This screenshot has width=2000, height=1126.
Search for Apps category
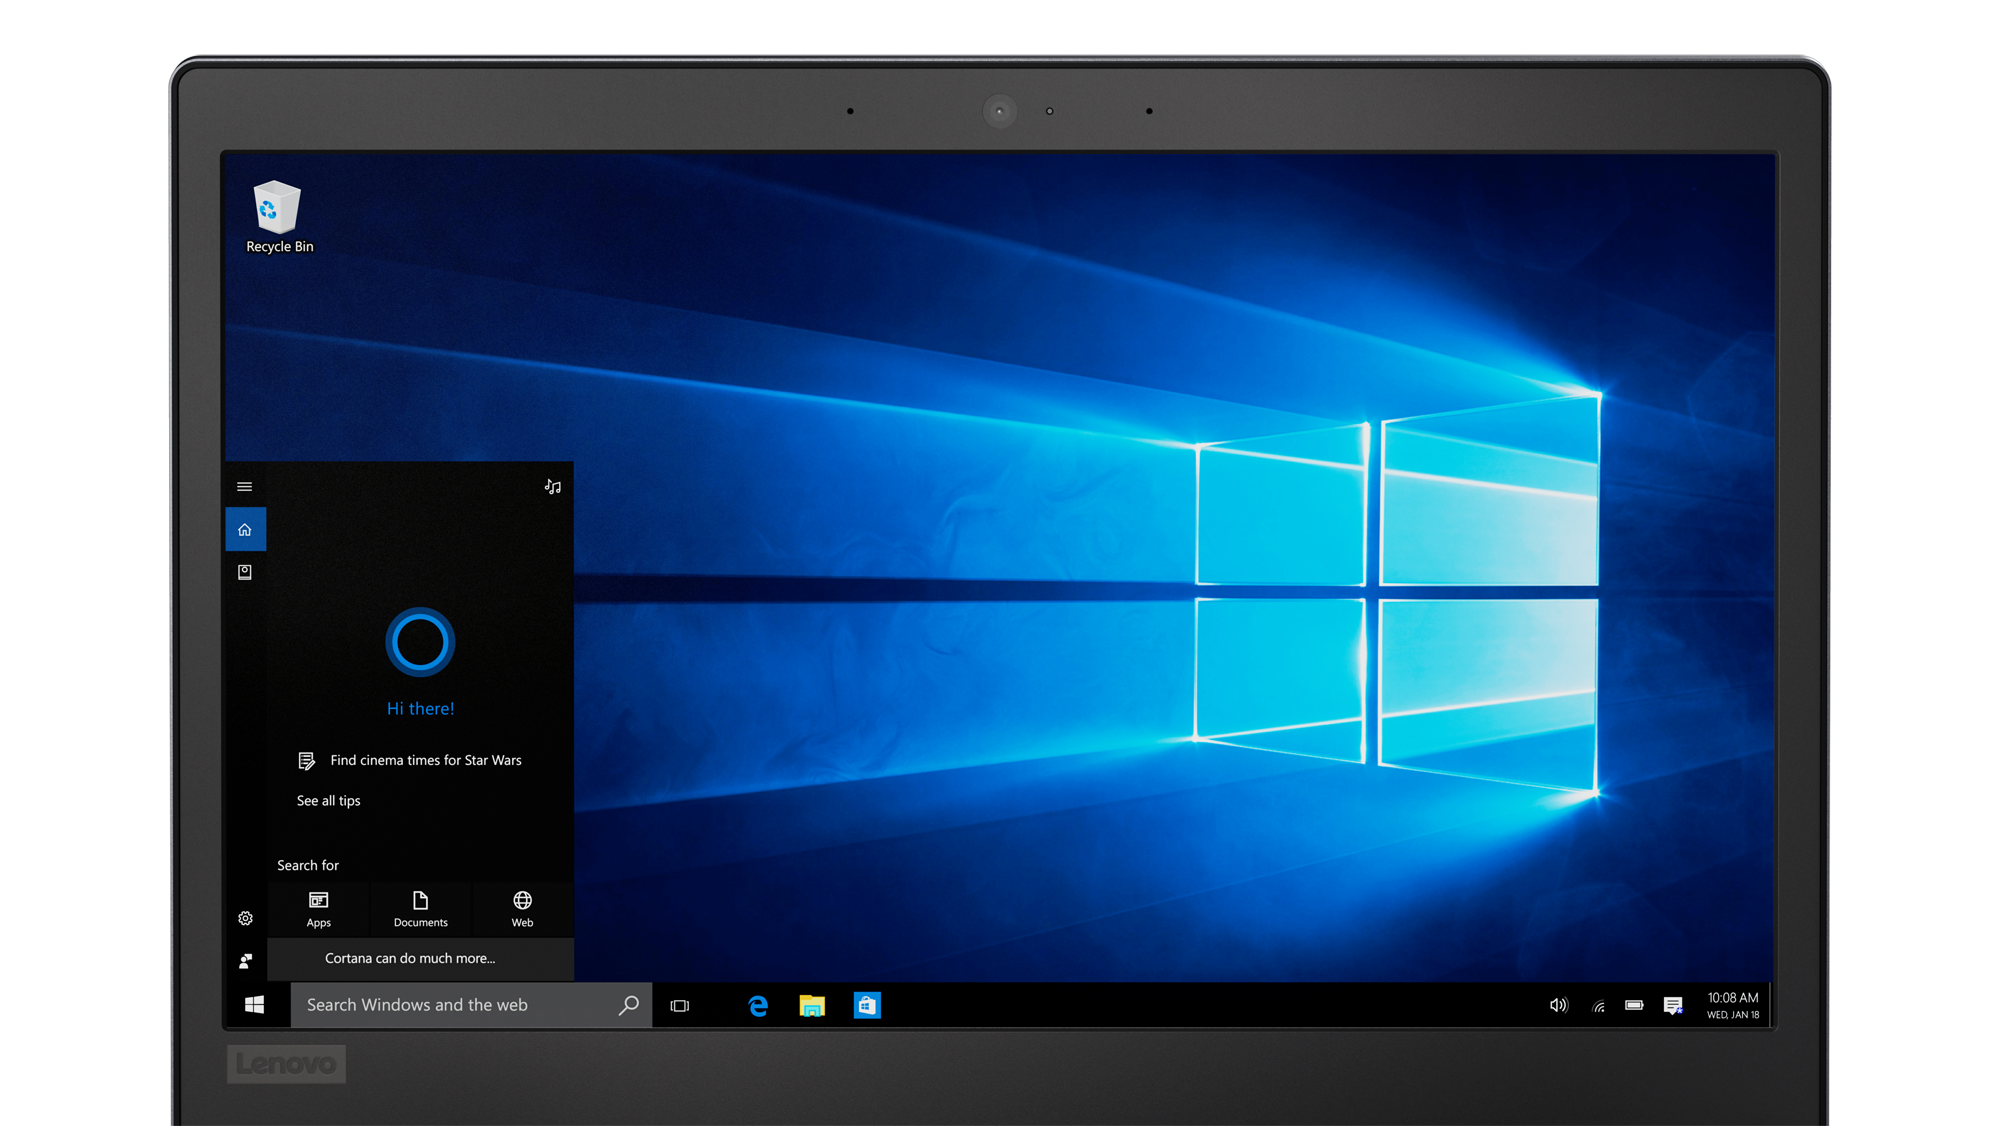(x=319, y=909)
